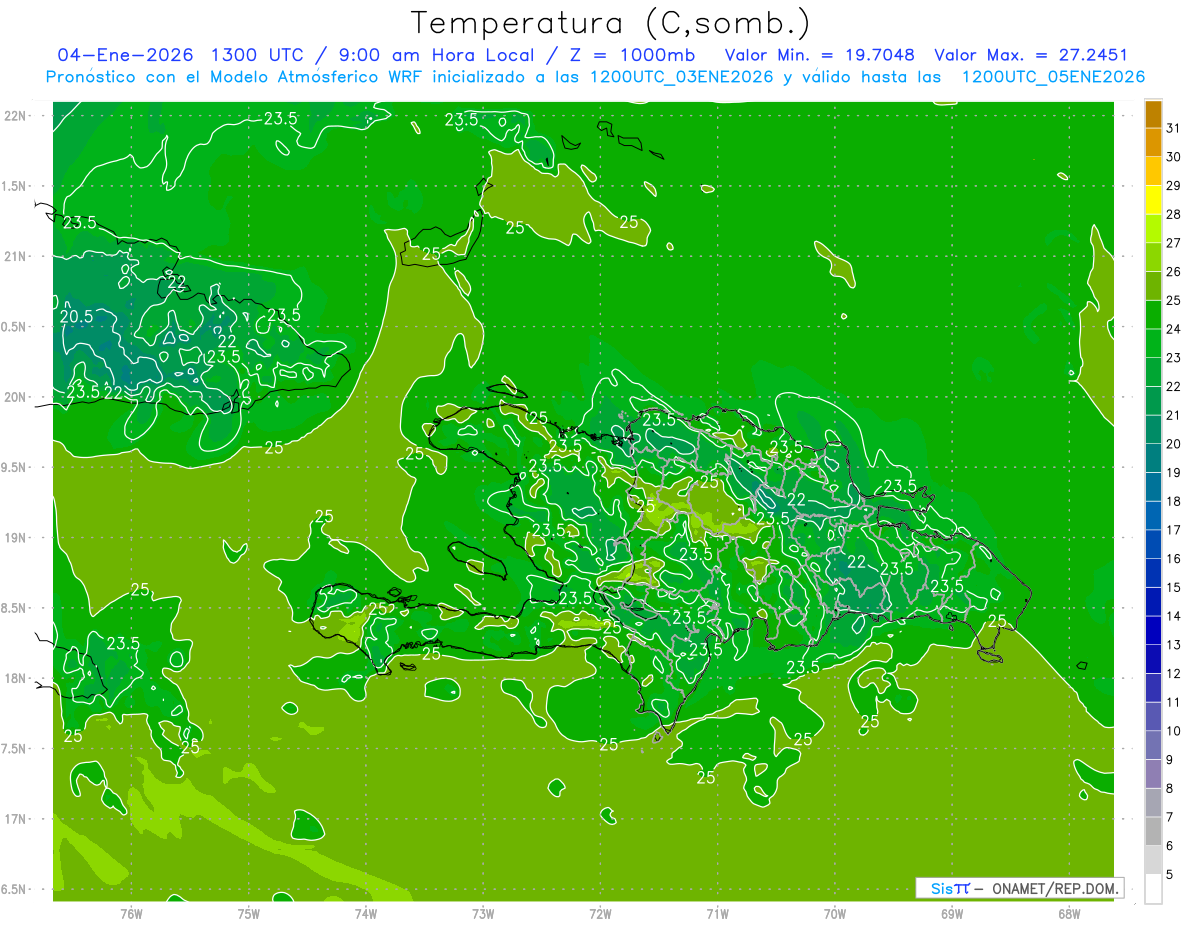Click the title "Temperatura (C,somb.)"
Viewport: 1200px width, 927px height.
pos(610,23)
